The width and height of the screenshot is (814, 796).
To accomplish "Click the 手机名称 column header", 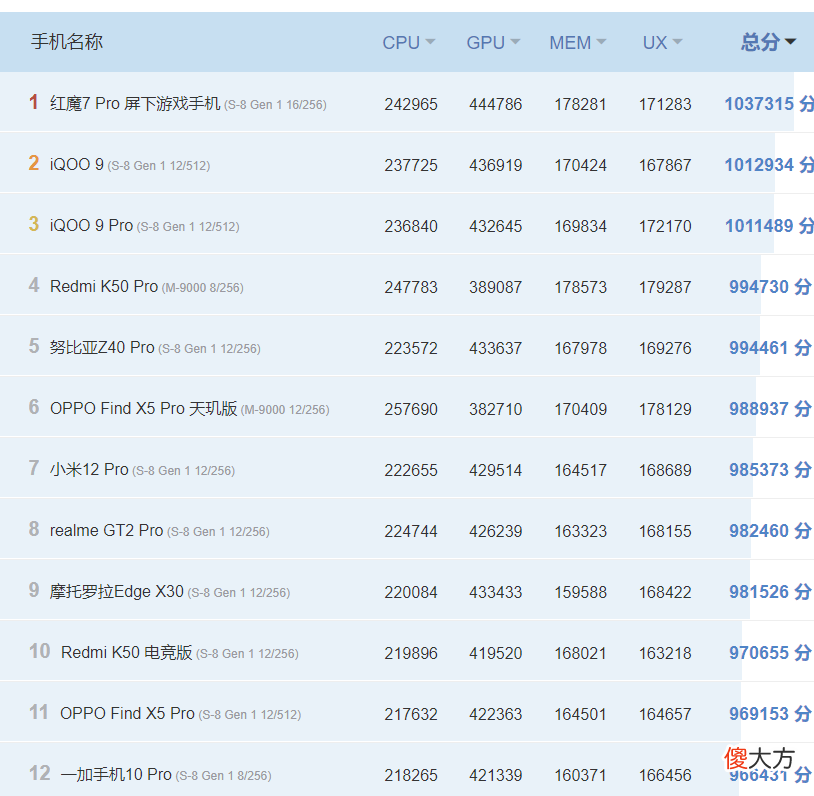I will point(67,42).
